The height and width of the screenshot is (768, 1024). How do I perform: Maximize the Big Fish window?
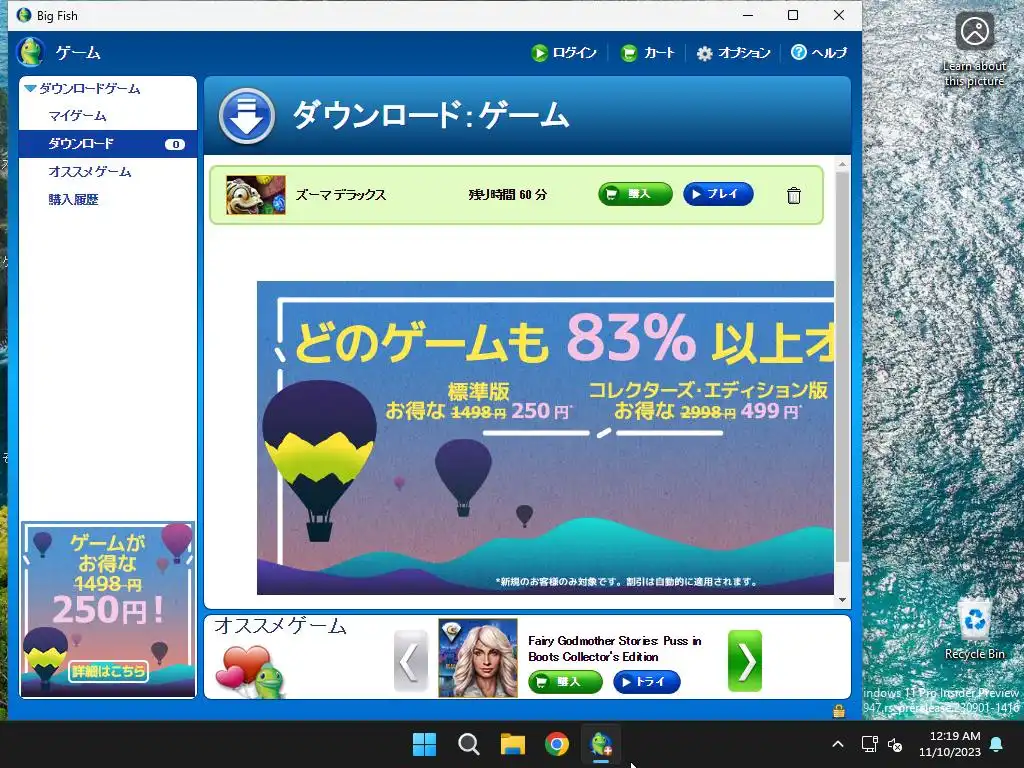(x=793, y=15)
